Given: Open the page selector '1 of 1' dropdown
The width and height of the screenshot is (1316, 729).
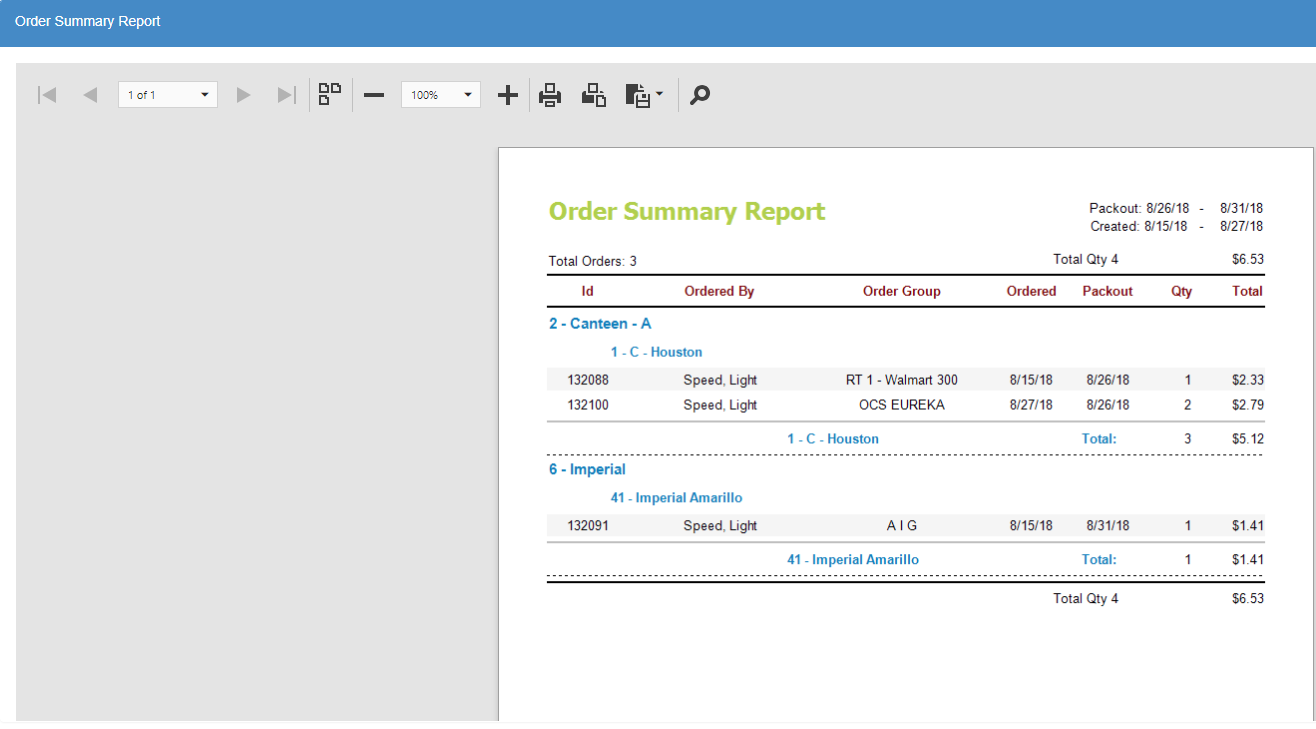Looking at the screenshot, I should tap(168, 95).
